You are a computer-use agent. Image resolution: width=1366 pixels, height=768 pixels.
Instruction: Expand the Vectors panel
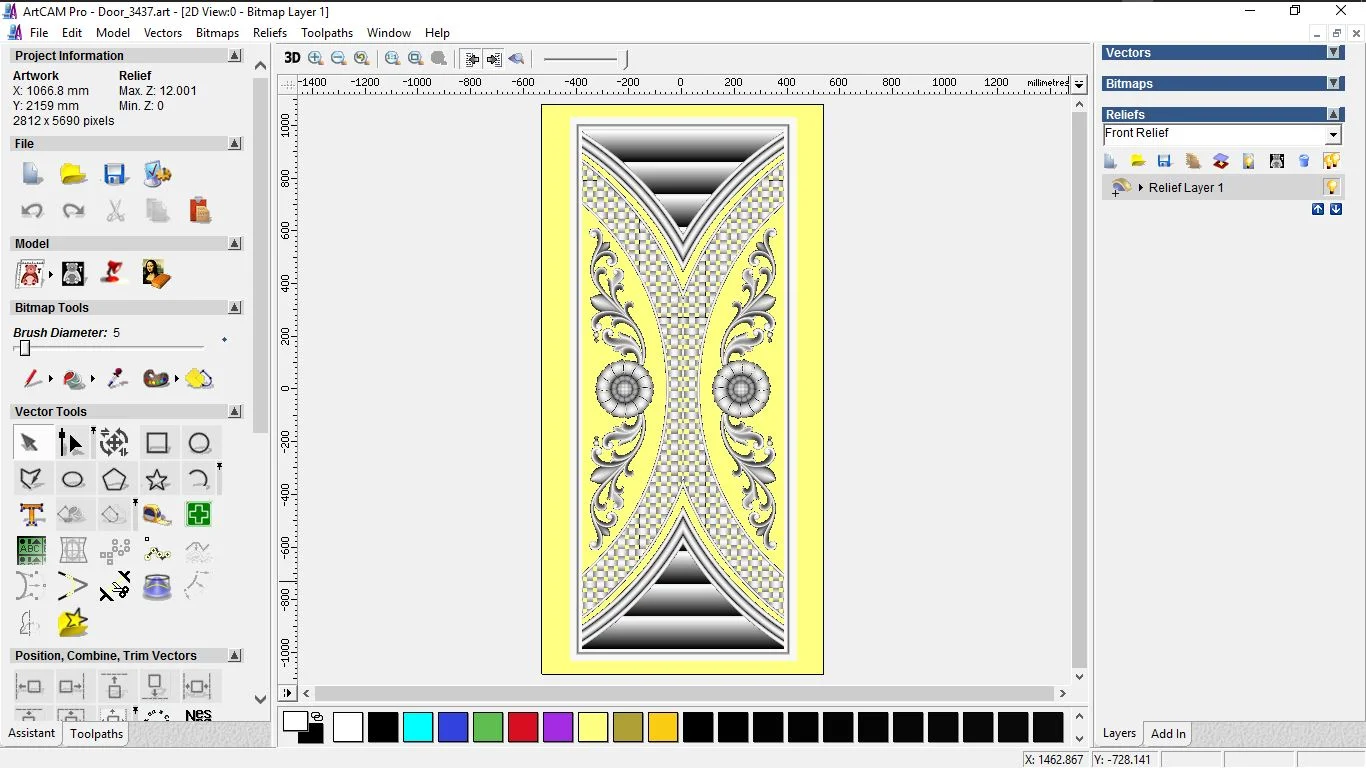point(1333,53)
